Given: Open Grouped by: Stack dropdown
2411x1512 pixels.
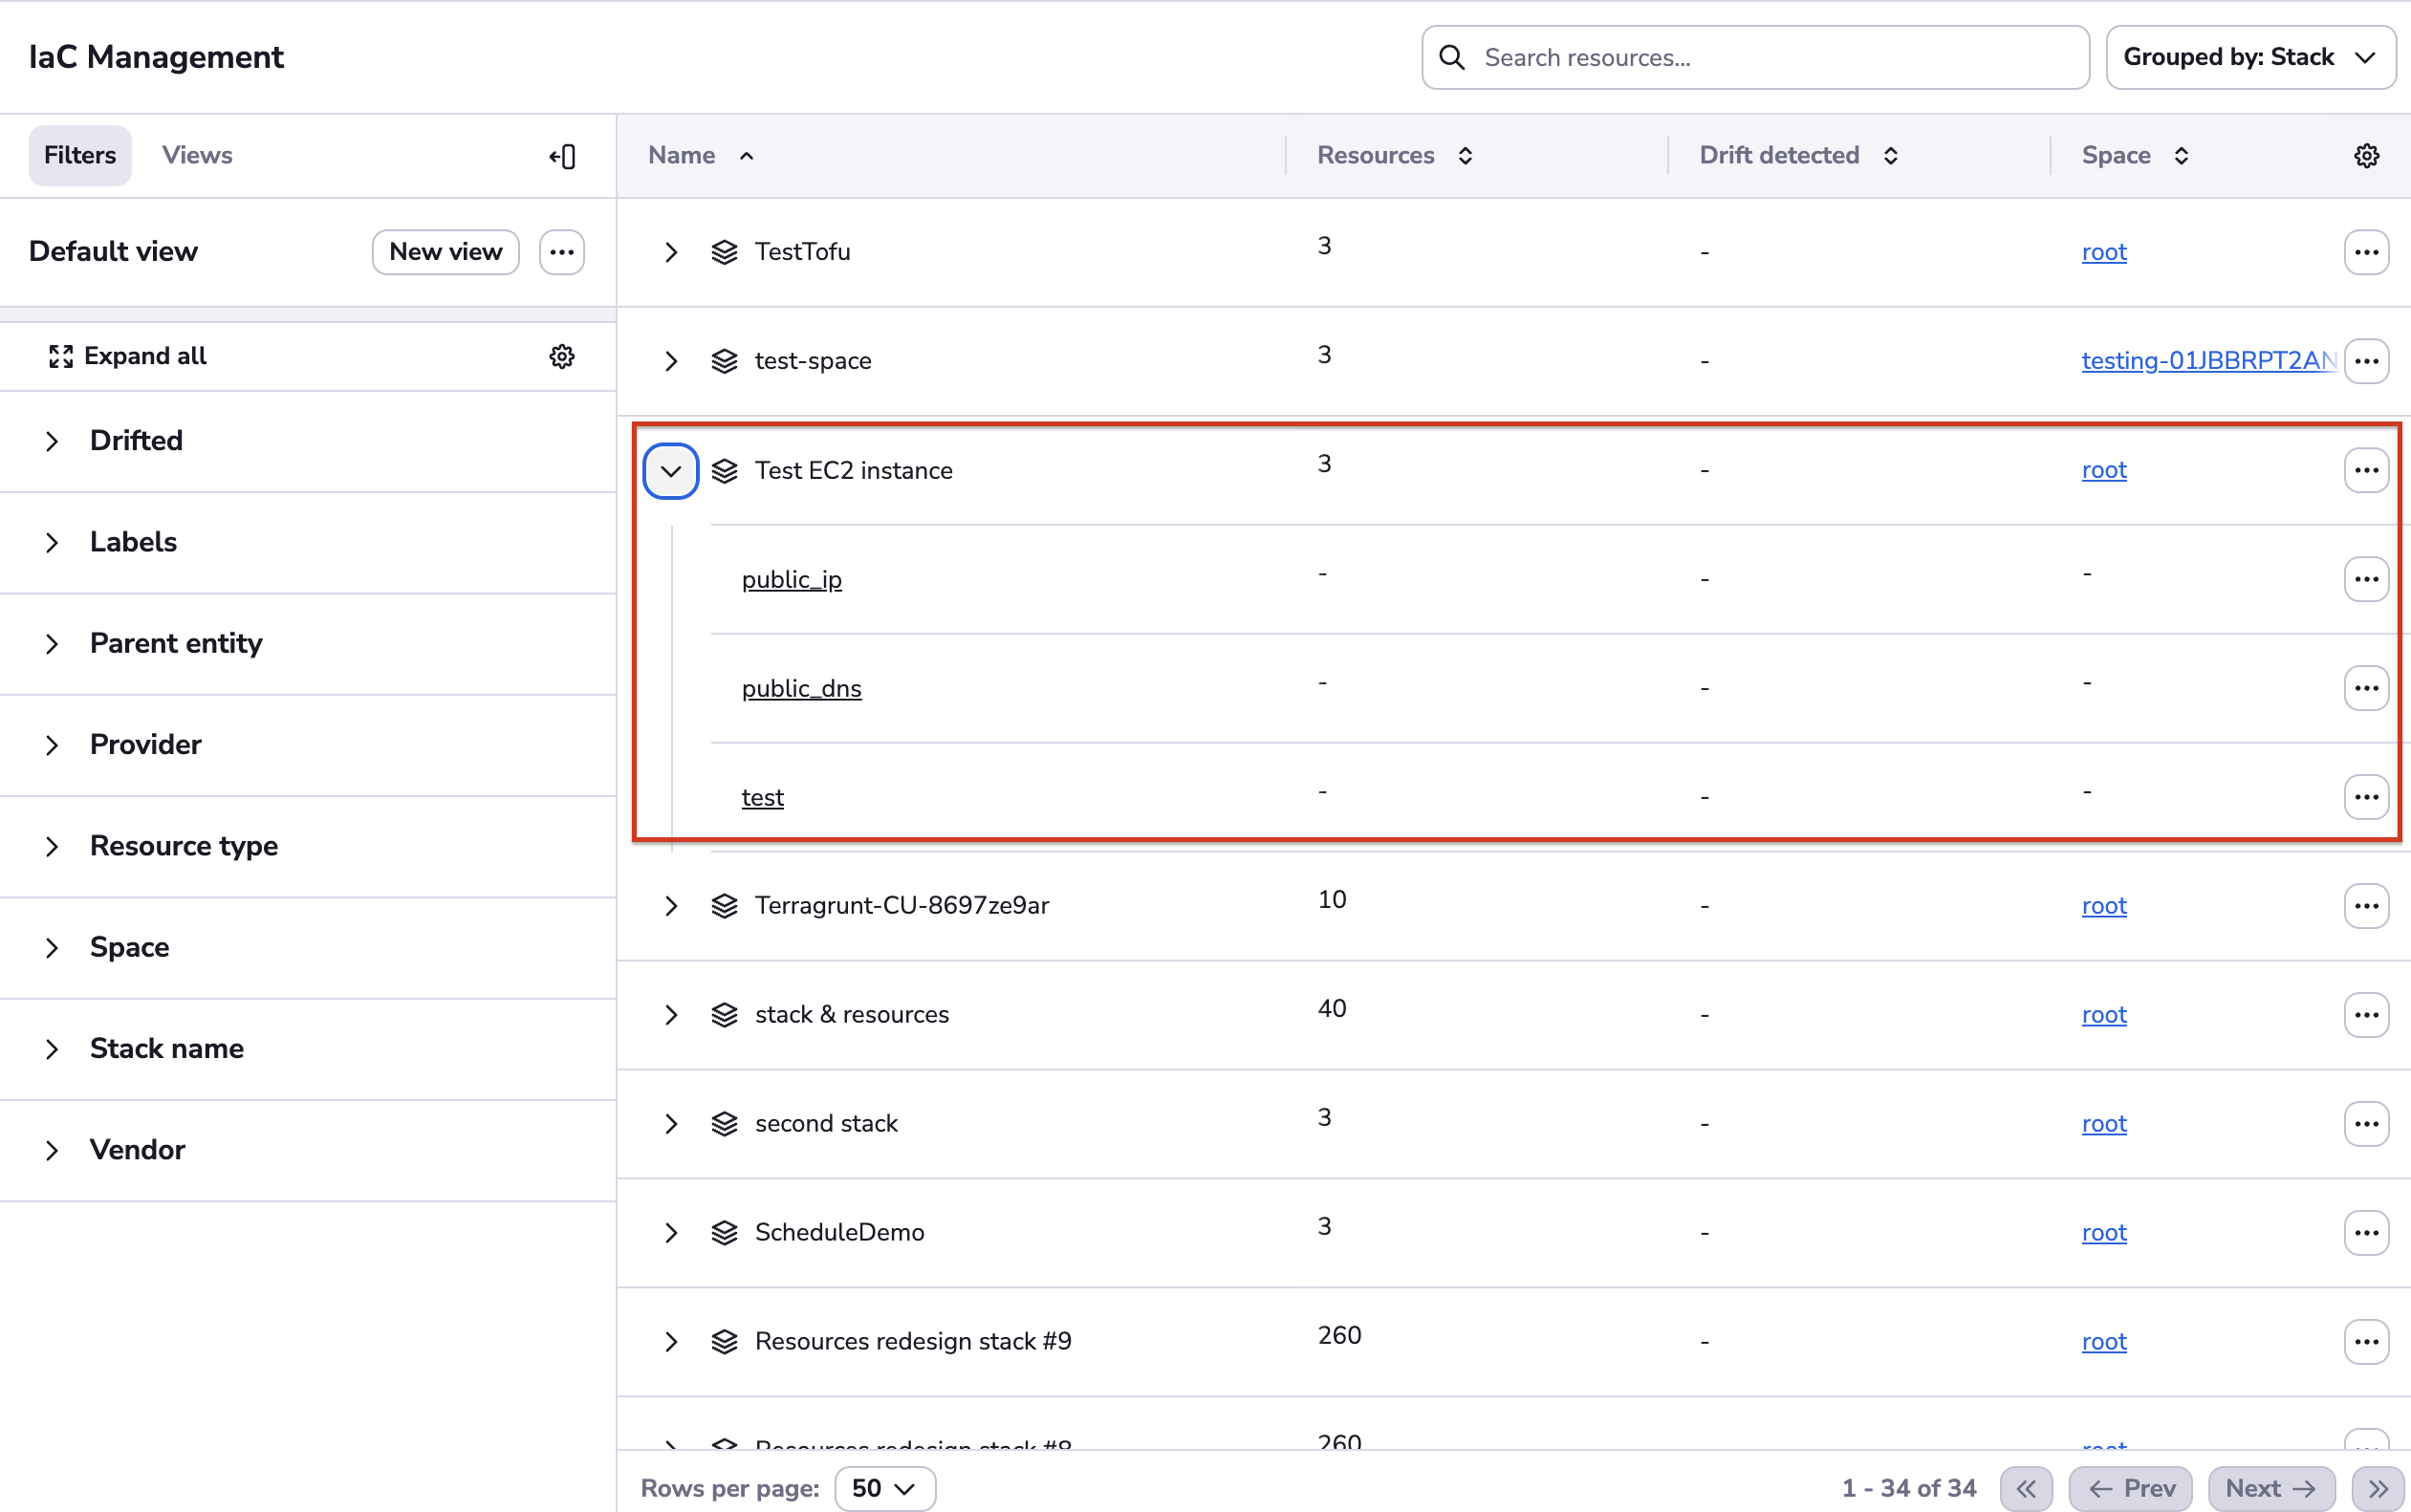Looking at the screenshot, I should [x=2250, y=58].
